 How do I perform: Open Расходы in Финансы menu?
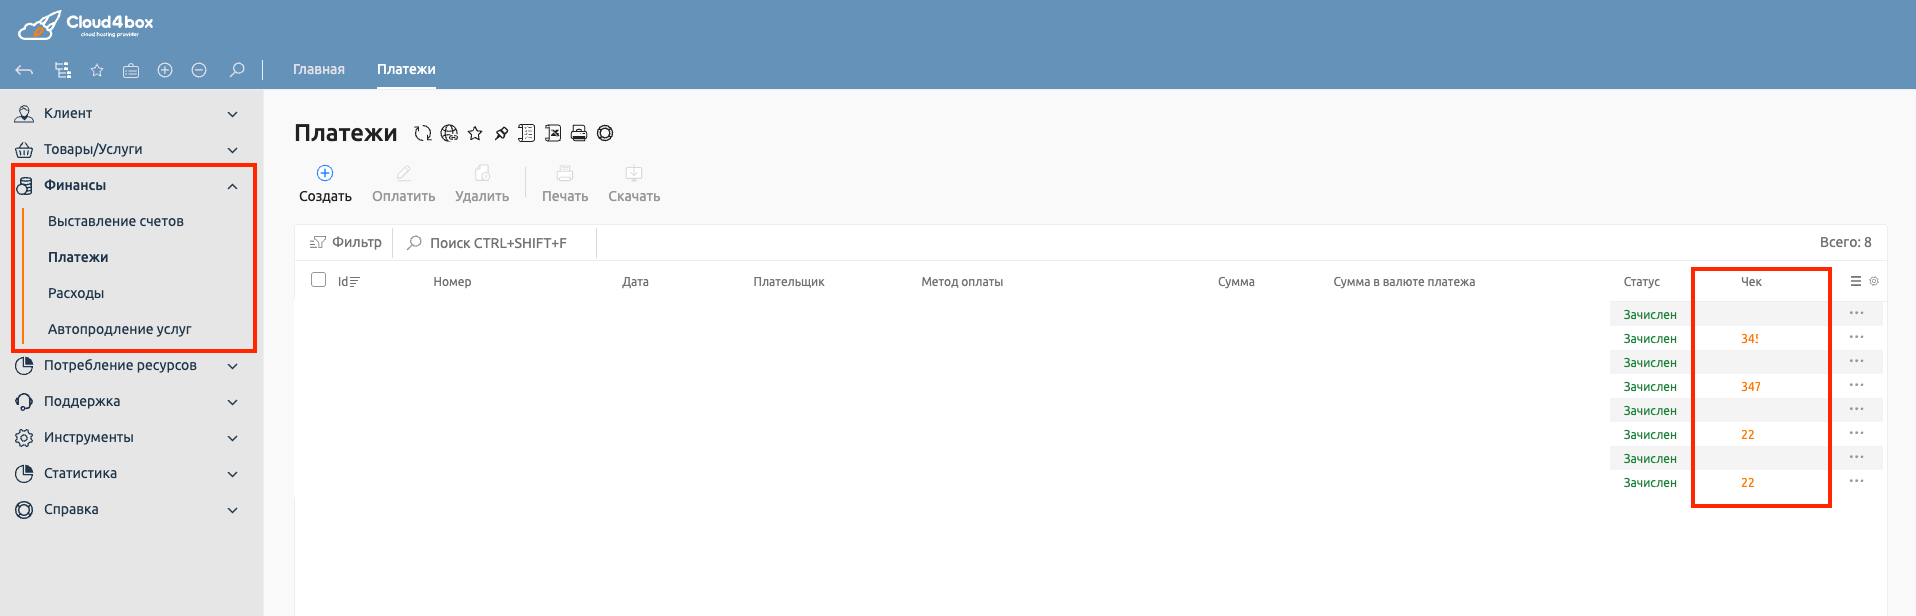click(x=76, y=294)
